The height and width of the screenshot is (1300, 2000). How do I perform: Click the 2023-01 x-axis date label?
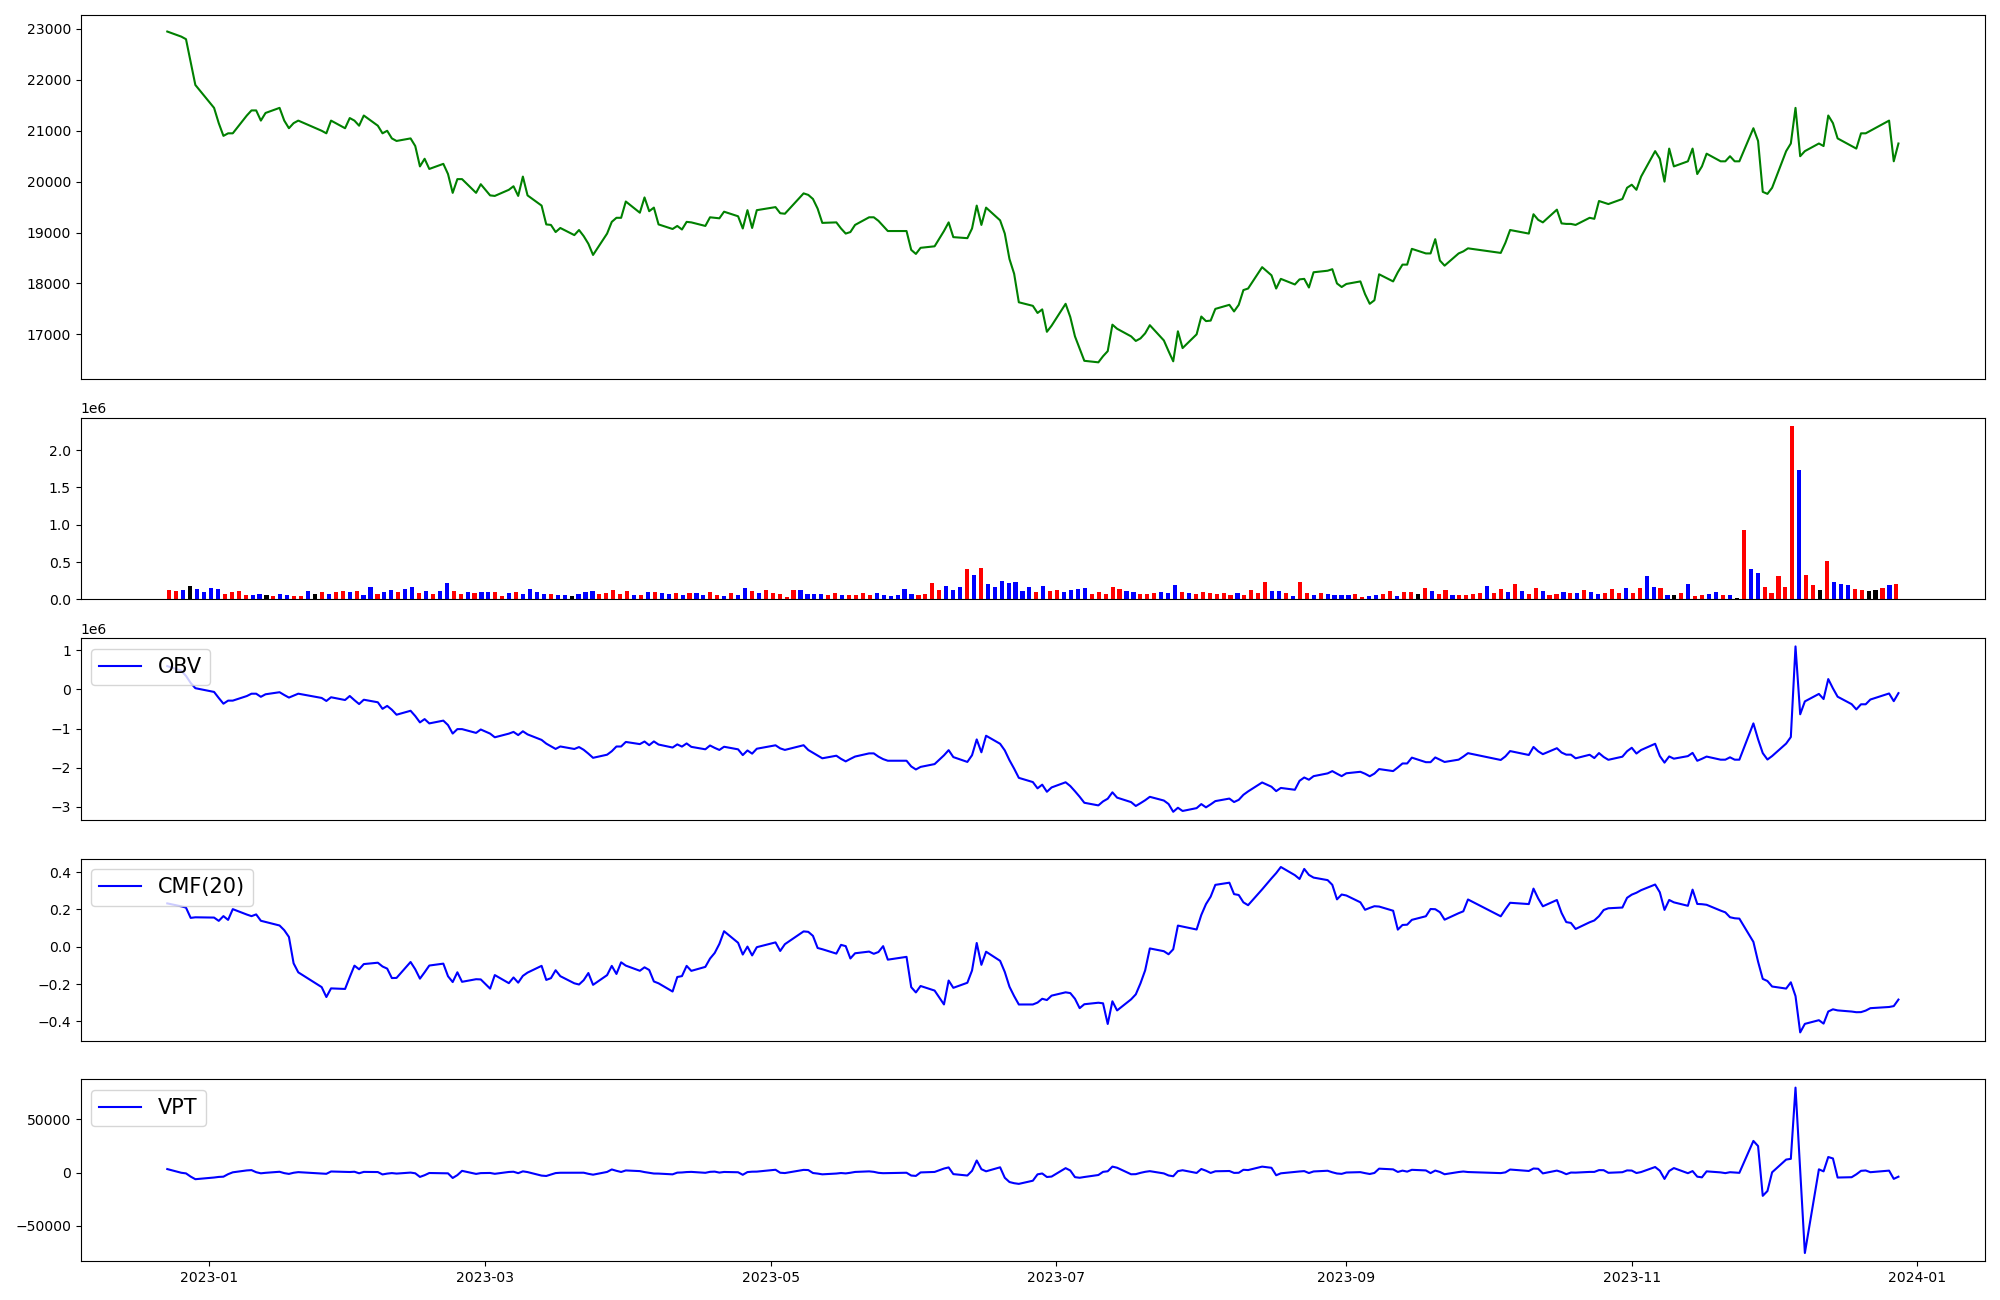pyautogui.click(x=209, y=1277)
